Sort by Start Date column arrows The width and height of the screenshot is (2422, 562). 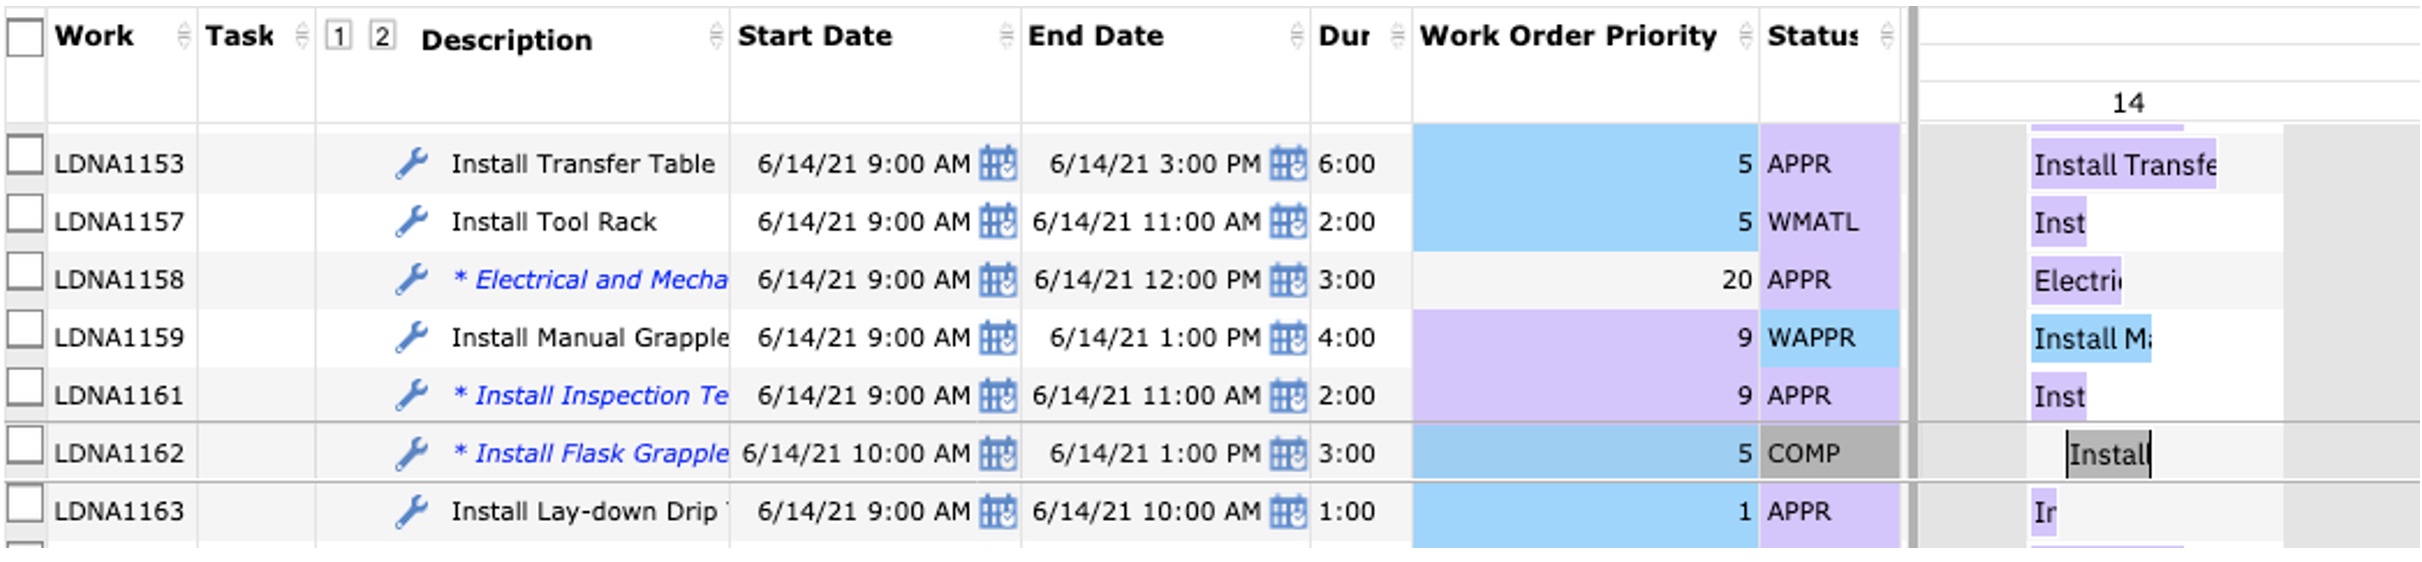point(1006,37)
